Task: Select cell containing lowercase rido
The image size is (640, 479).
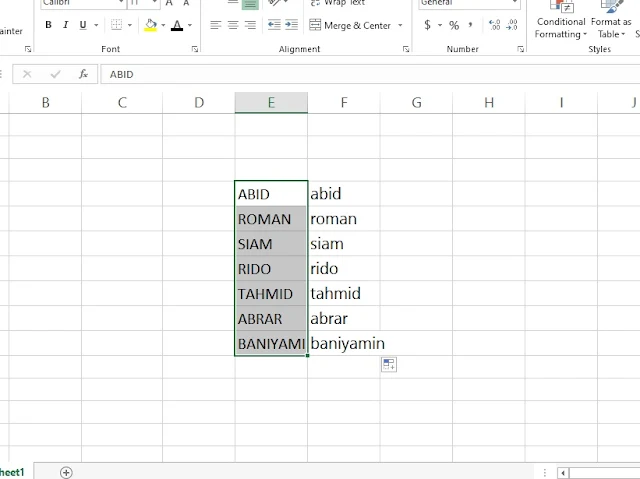Action: point(344,269)
